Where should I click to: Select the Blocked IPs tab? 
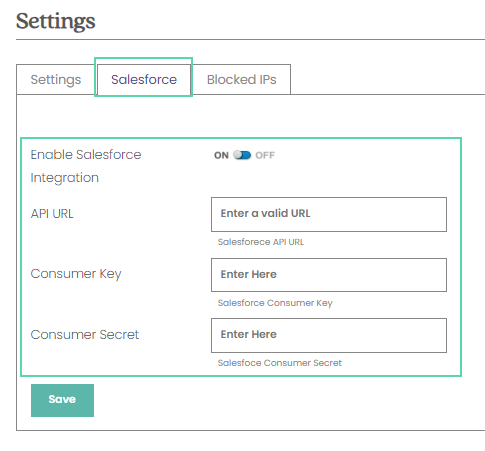[x=241, y=80]
